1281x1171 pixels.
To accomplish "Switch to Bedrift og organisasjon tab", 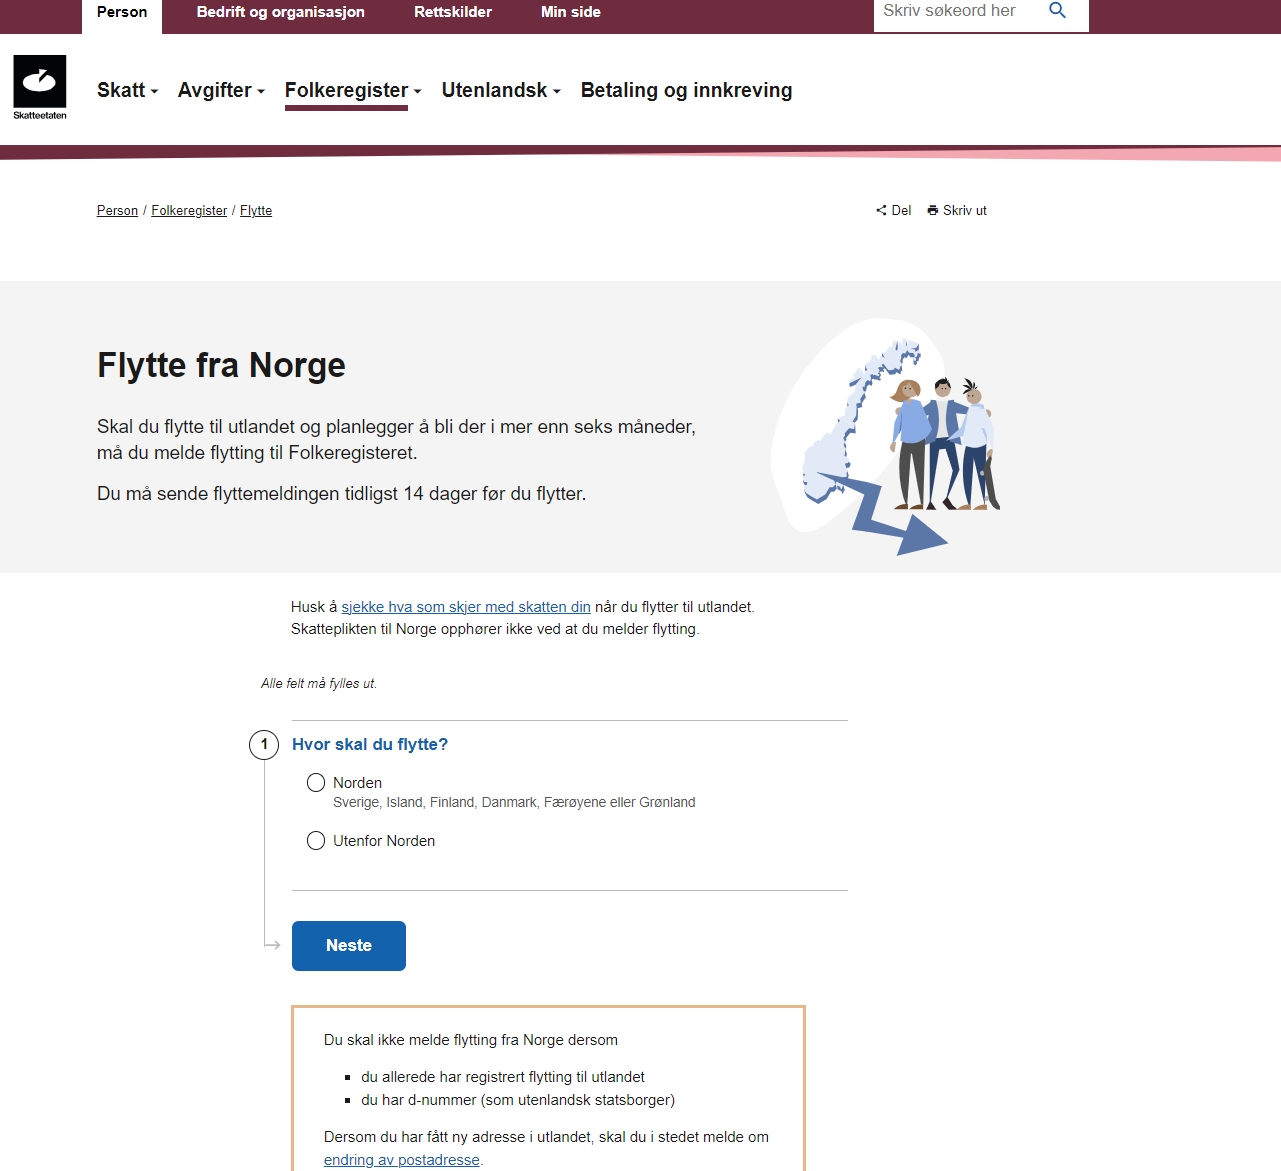I will [280, 12].
